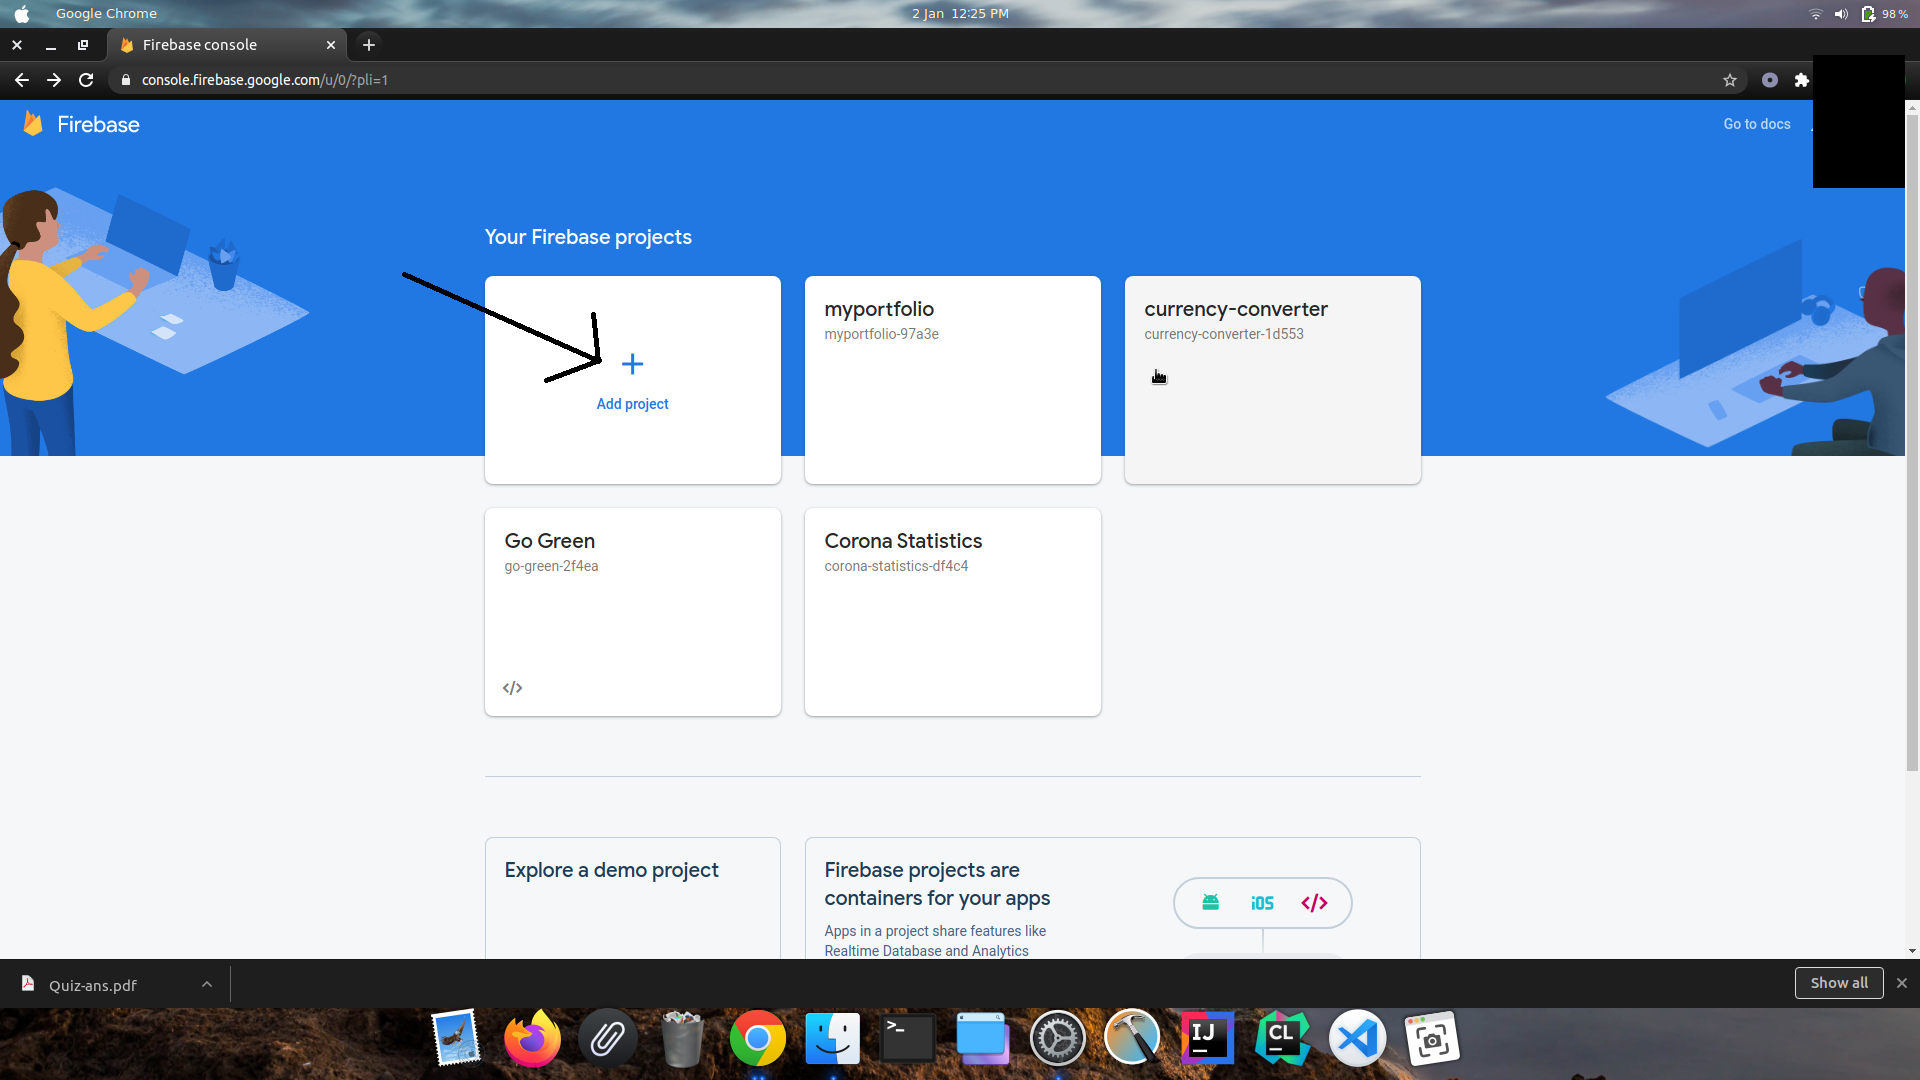1920x1080 pixels.
Task: Click the Firebase flame logo
Action: pos(33,123)
